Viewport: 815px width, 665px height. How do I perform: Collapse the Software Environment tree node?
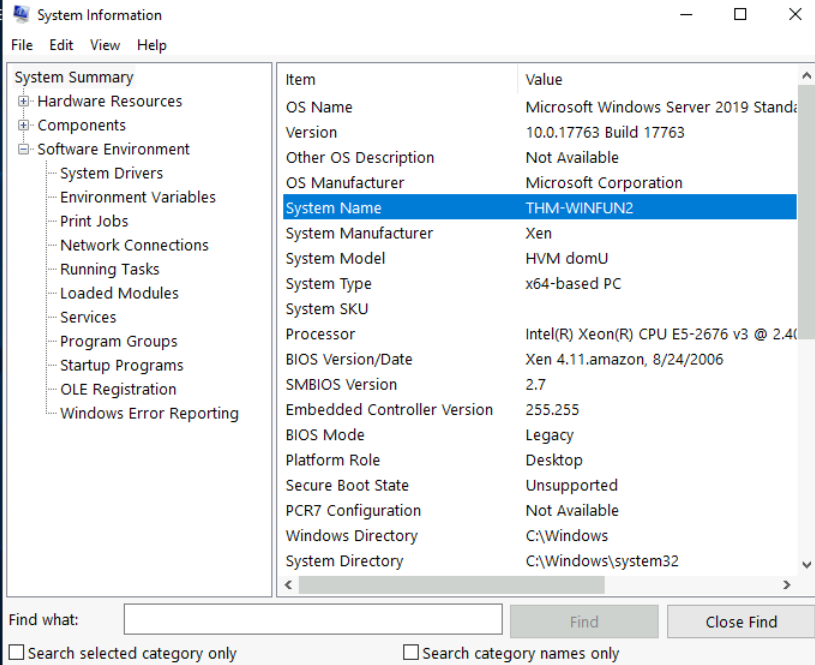pyautogui.click(x=23, y=149)
